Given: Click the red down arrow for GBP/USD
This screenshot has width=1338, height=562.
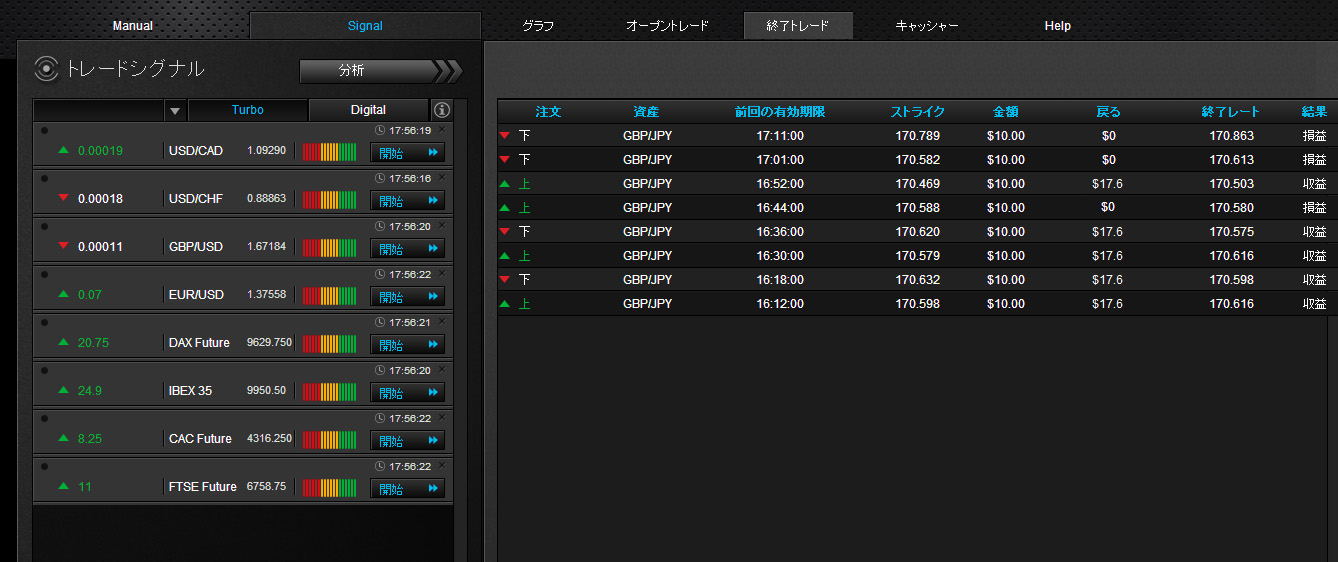Looking at the screenshot, I should tap(64, 246).
